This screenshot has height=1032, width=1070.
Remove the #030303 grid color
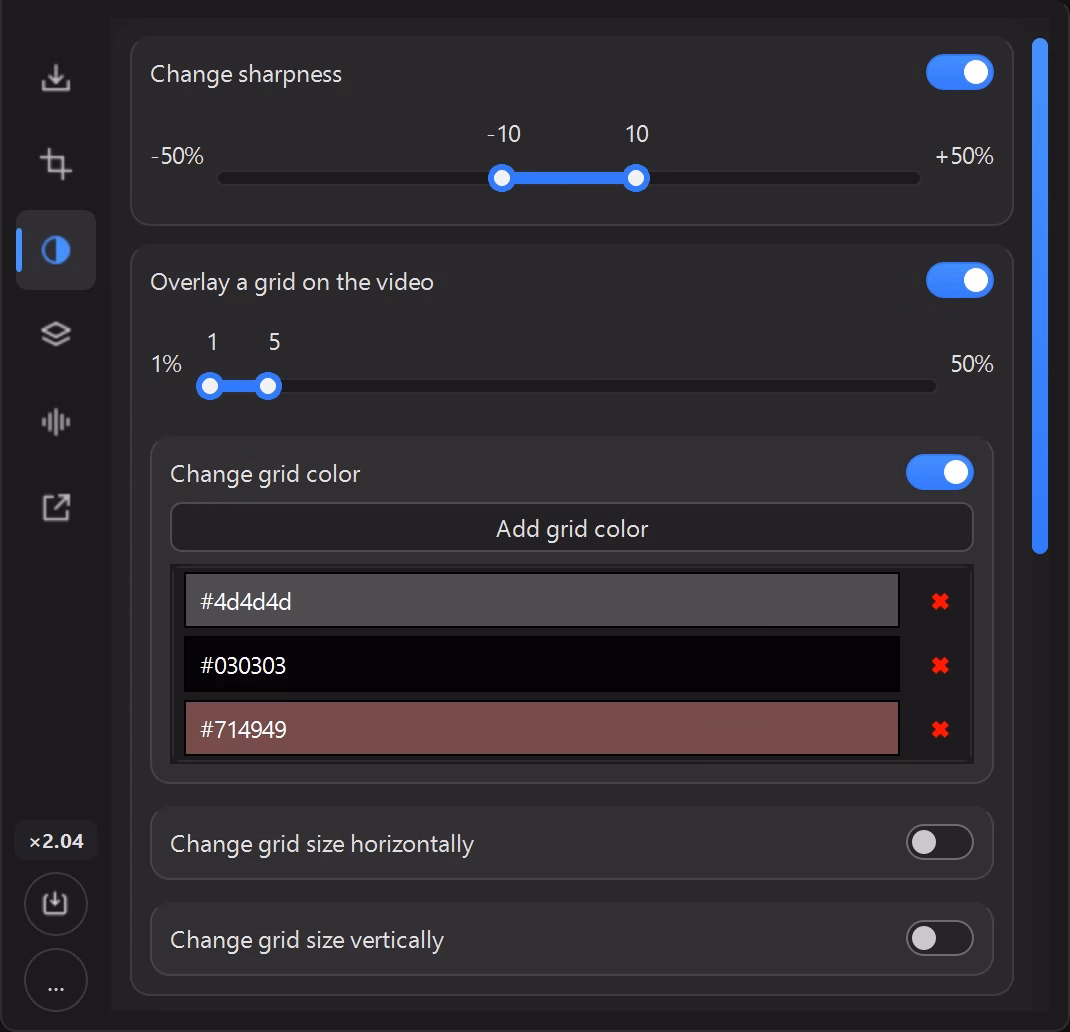(940, 665)
